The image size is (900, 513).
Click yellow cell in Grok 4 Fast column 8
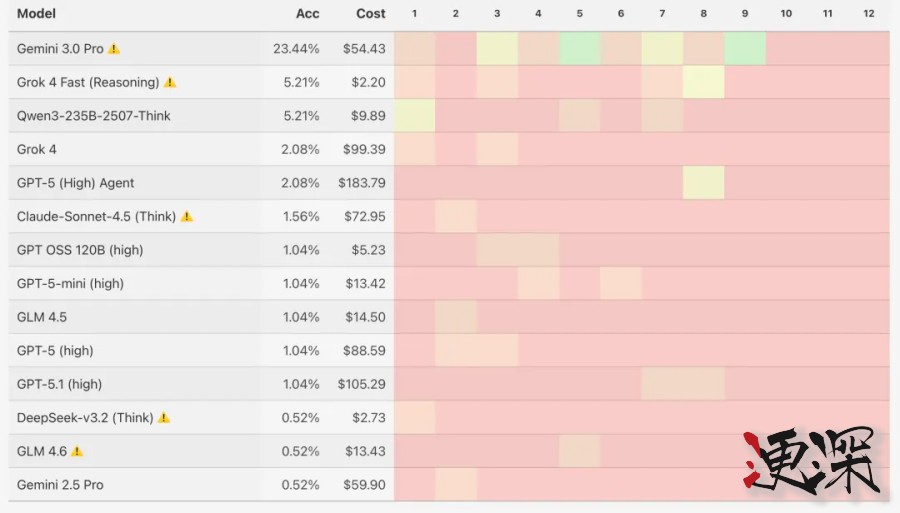[x=703, y=82]
